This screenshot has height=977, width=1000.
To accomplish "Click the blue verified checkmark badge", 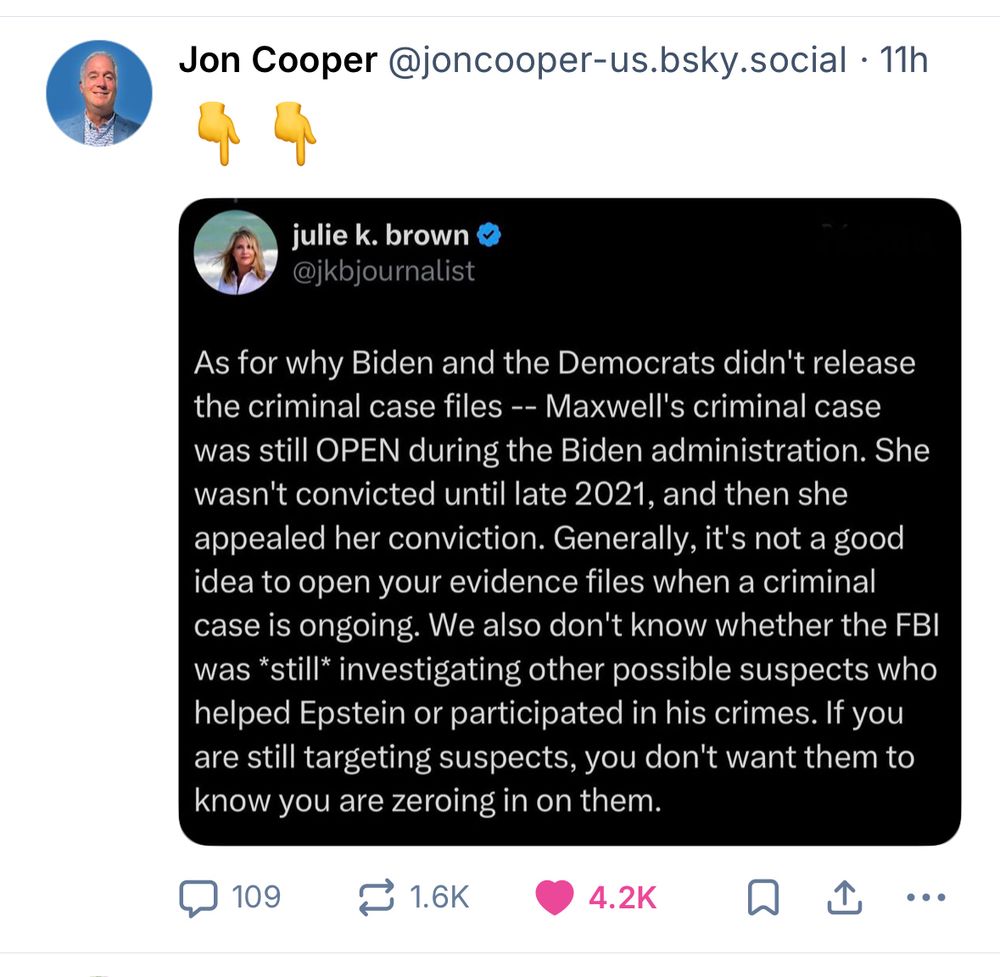I will tap(489, 235).
